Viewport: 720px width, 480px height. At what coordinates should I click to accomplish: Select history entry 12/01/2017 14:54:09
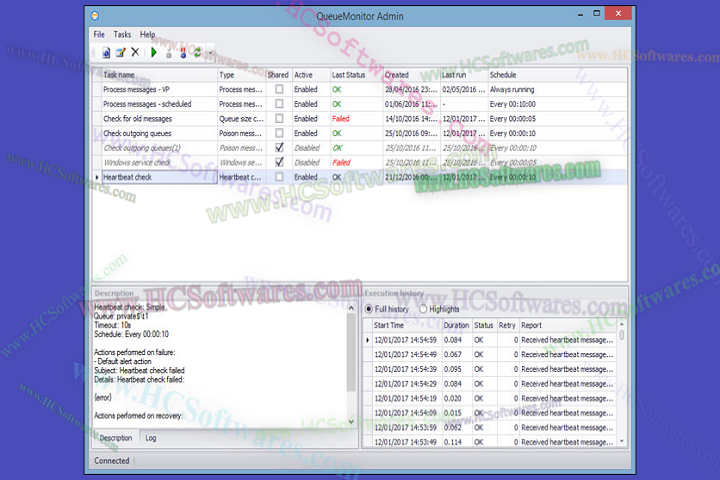pyautogui.click(x=490, y=413)
